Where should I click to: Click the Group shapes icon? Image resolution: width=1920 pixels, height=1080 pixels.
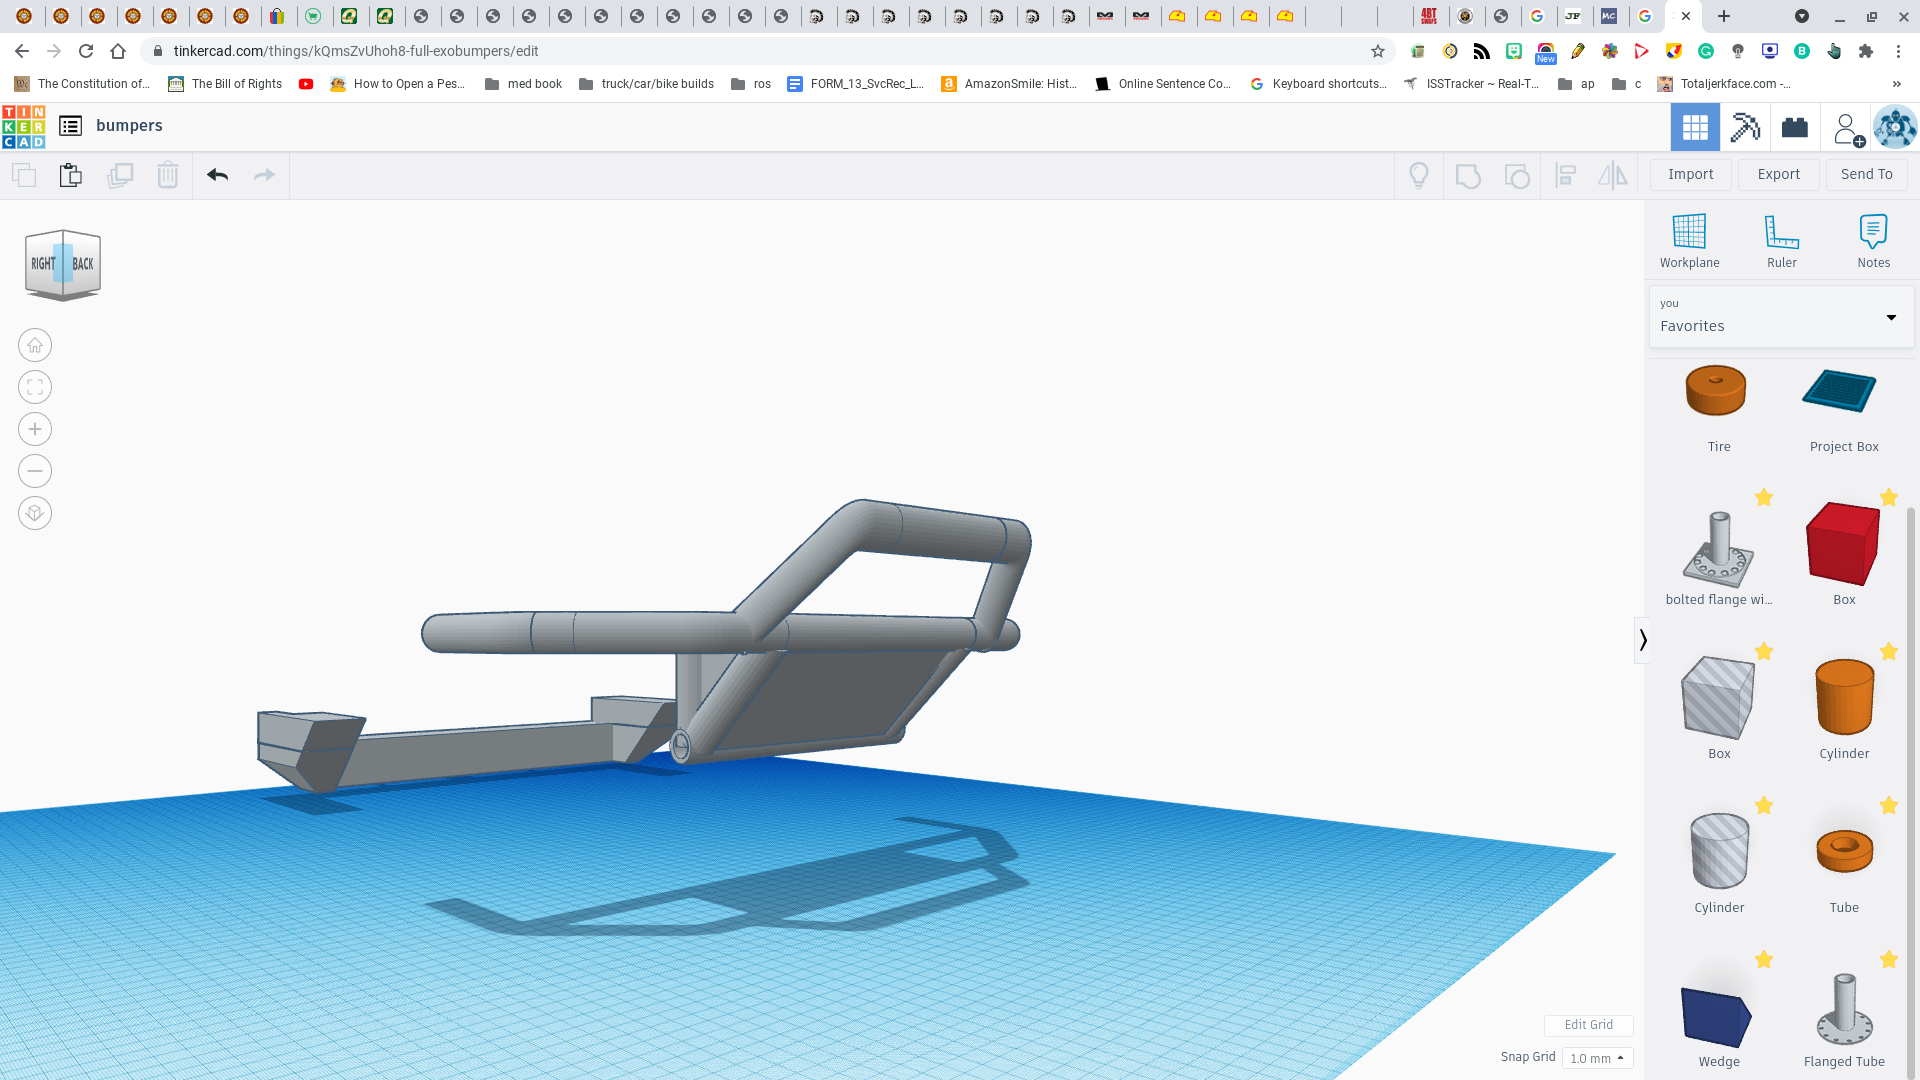tap(1468, 176)
